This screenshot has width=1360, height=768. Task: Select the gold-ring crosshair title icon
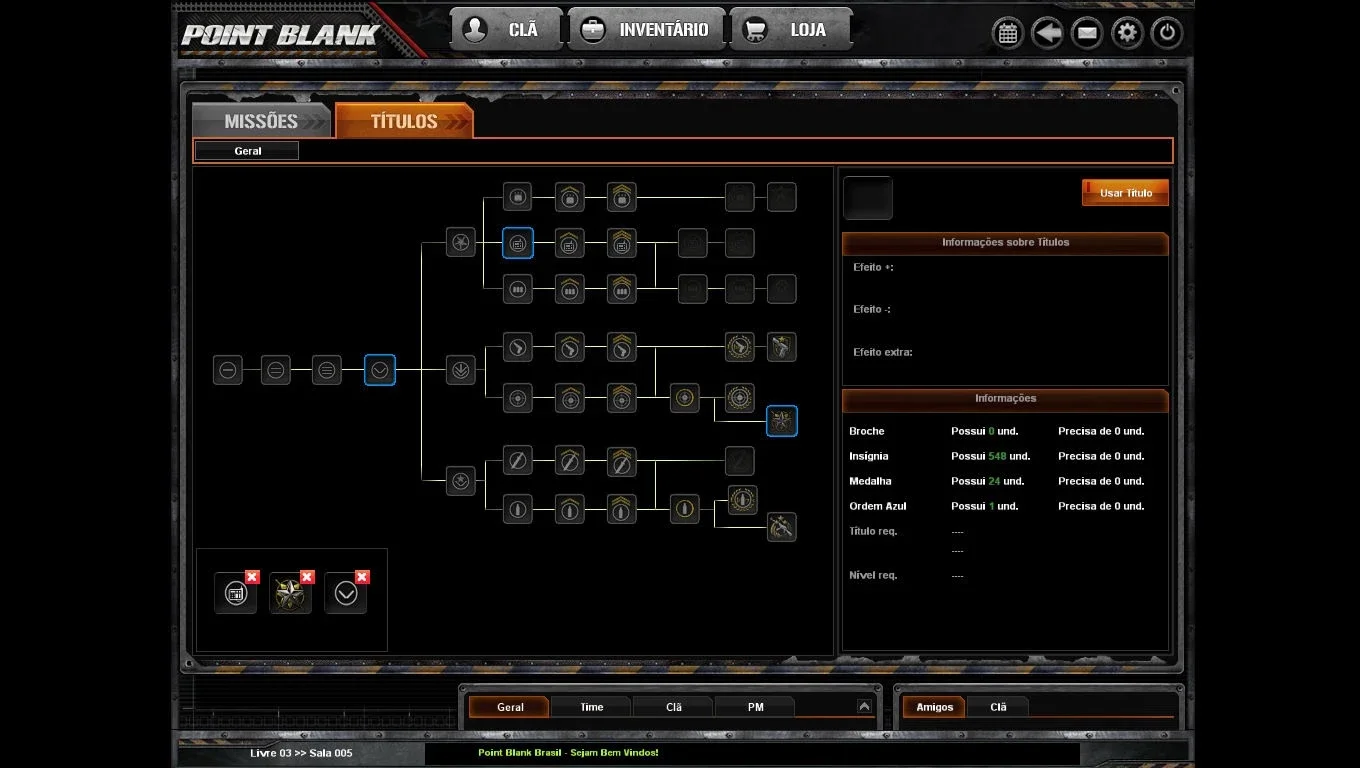(x=684, y=398)
